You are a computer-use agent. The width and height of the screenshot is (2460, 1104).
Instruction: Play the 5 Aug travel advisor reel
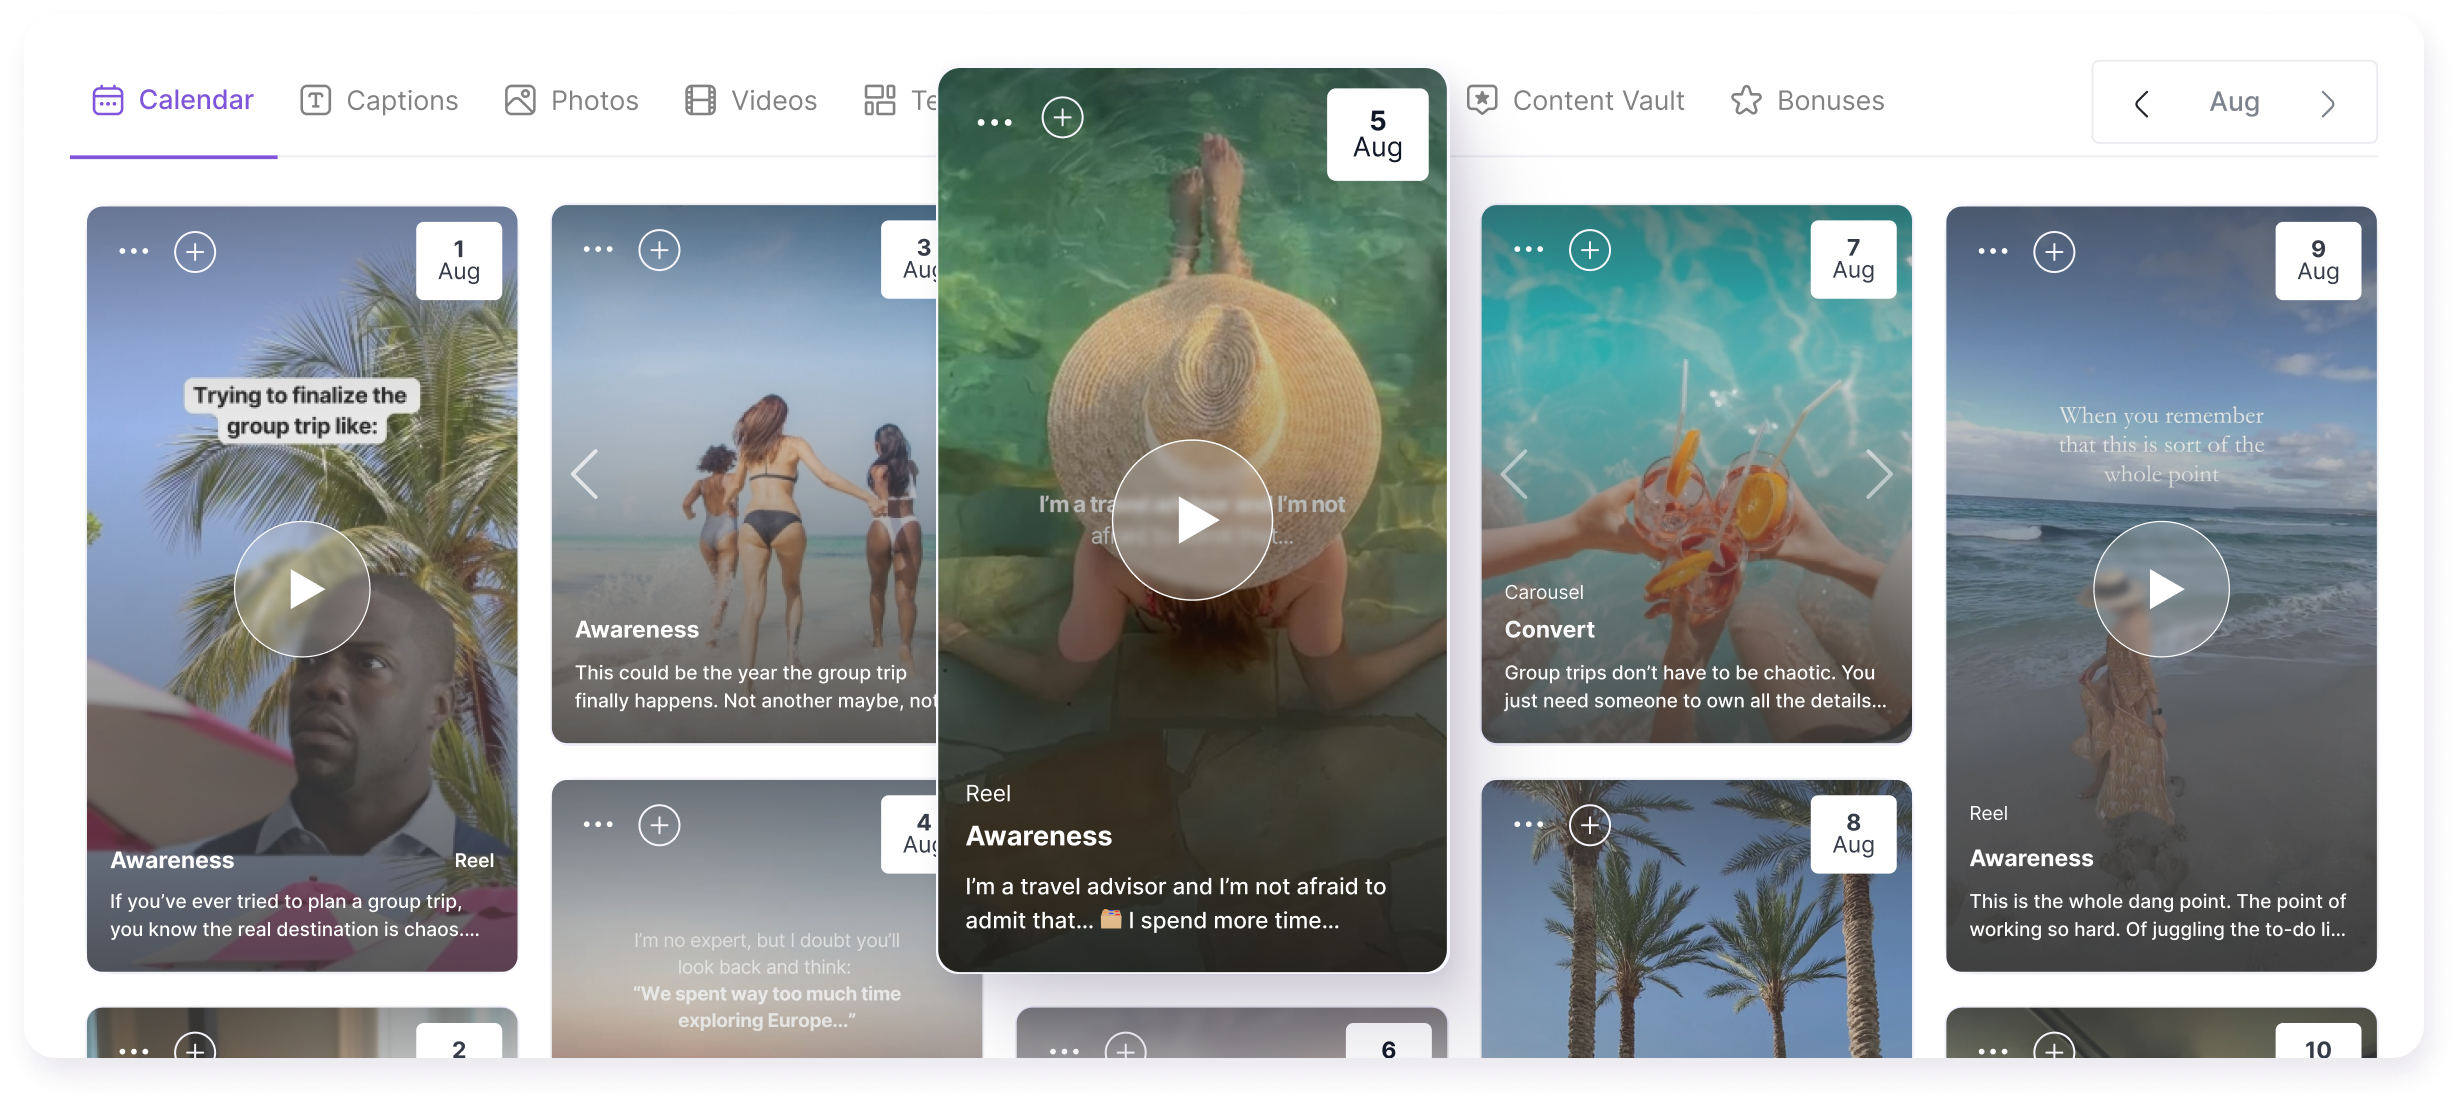[x=1193, y=520]
